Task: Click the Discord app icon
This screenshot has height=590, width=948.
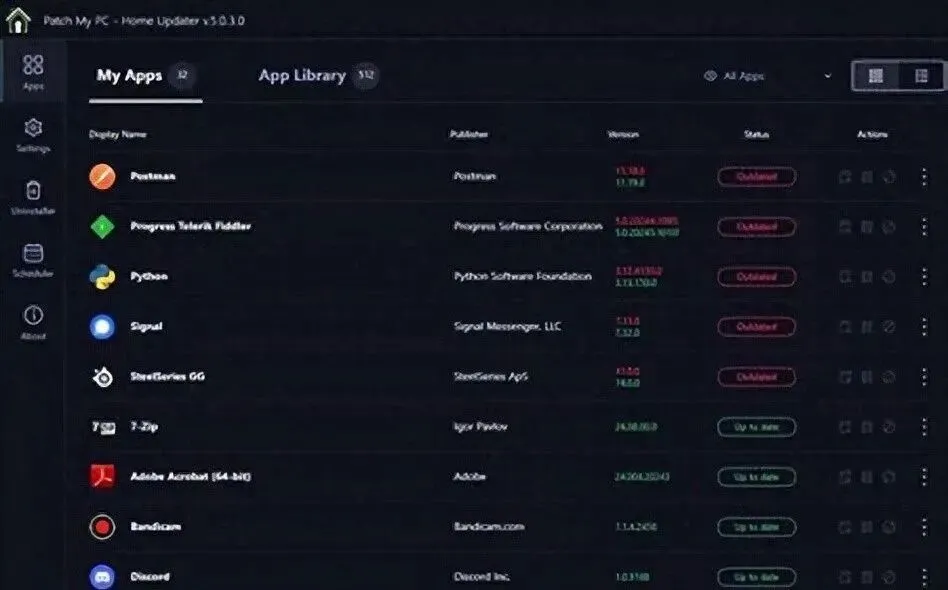Action: (102, 577)
